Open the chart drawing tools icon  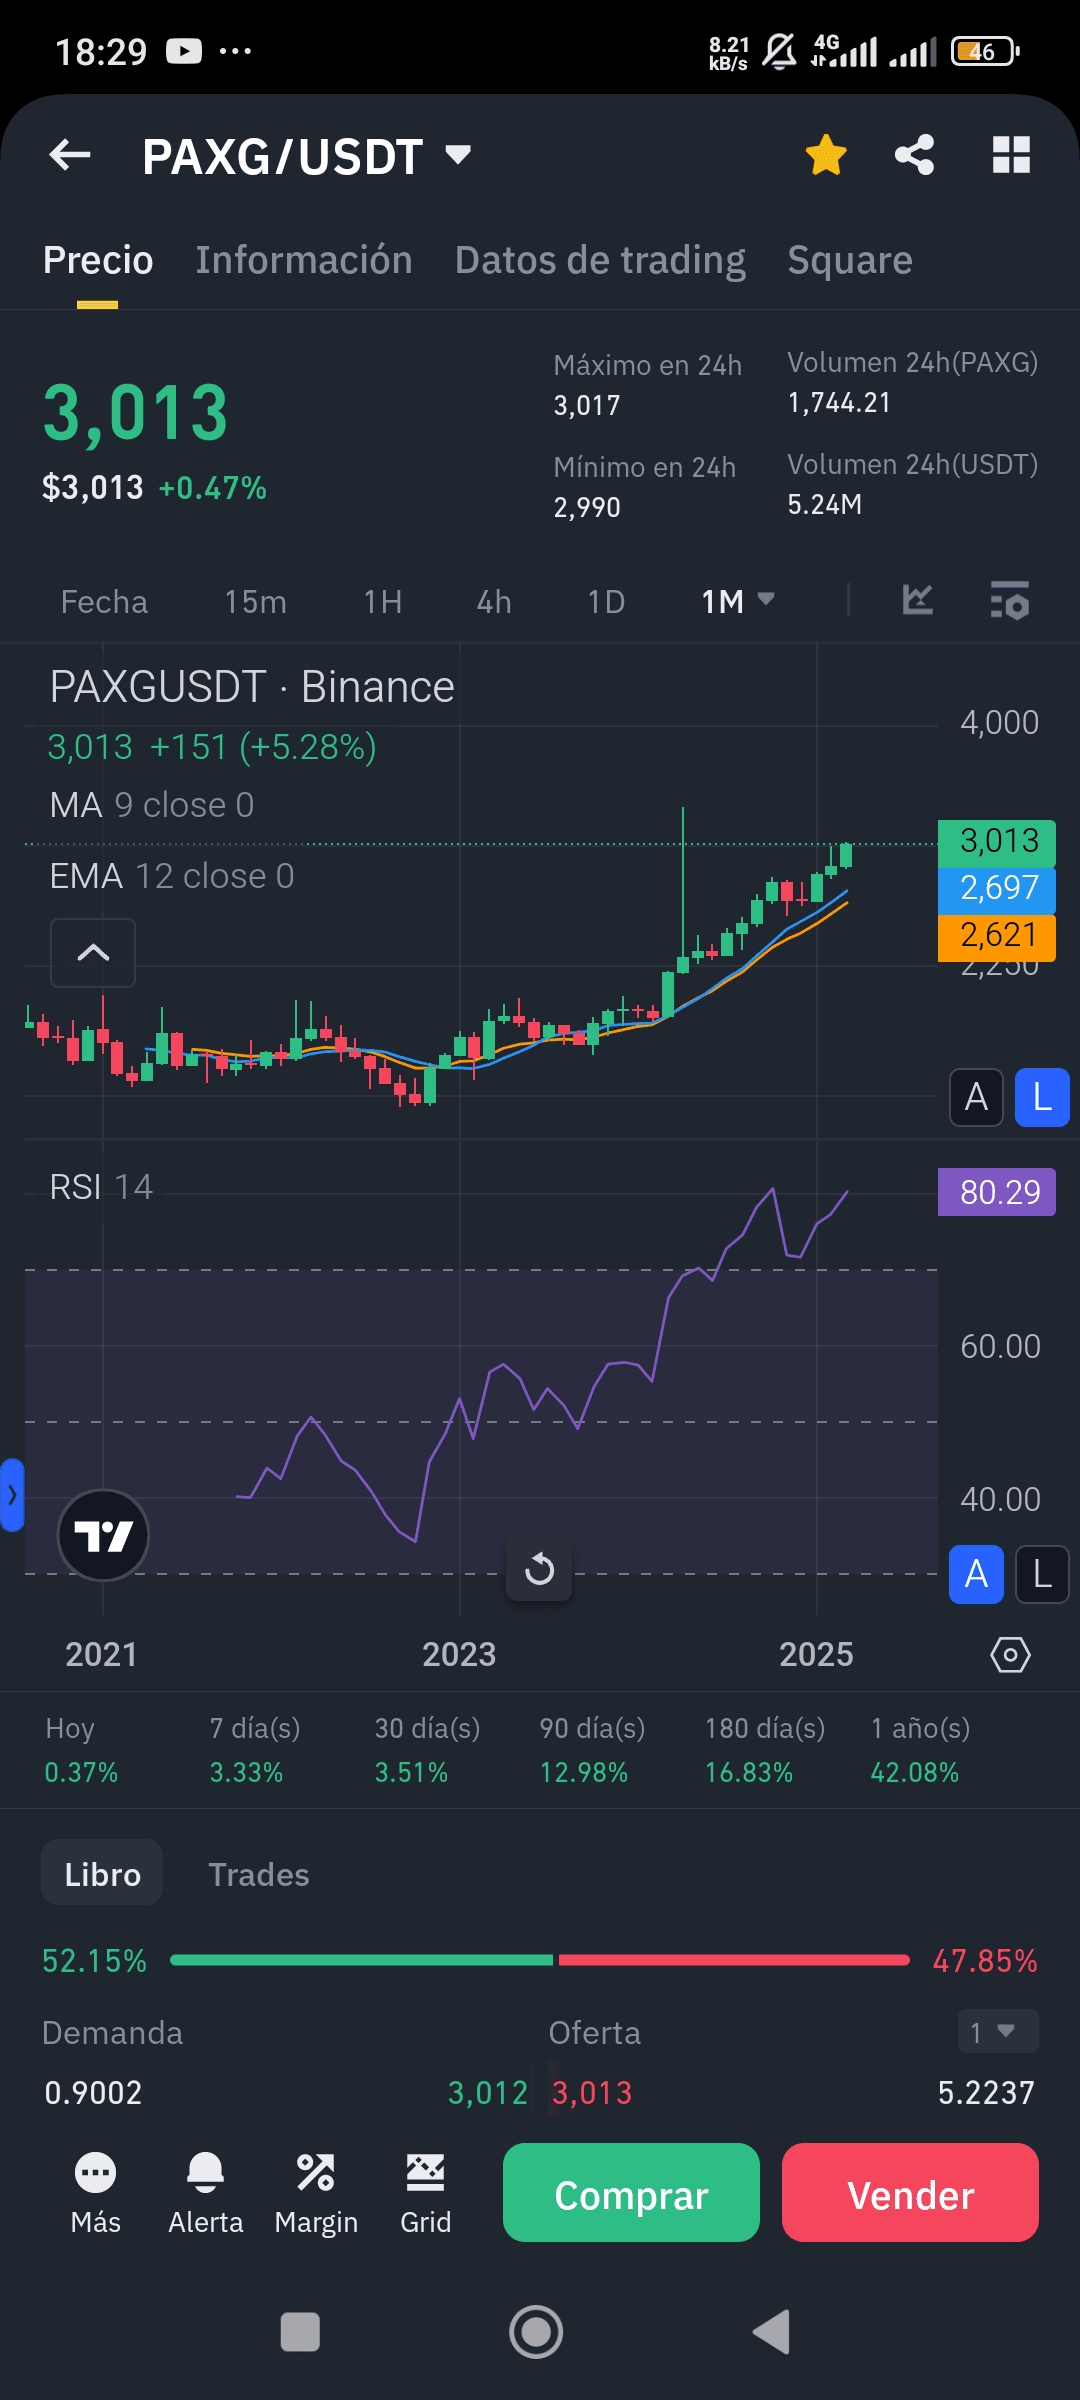click(917, 600)
